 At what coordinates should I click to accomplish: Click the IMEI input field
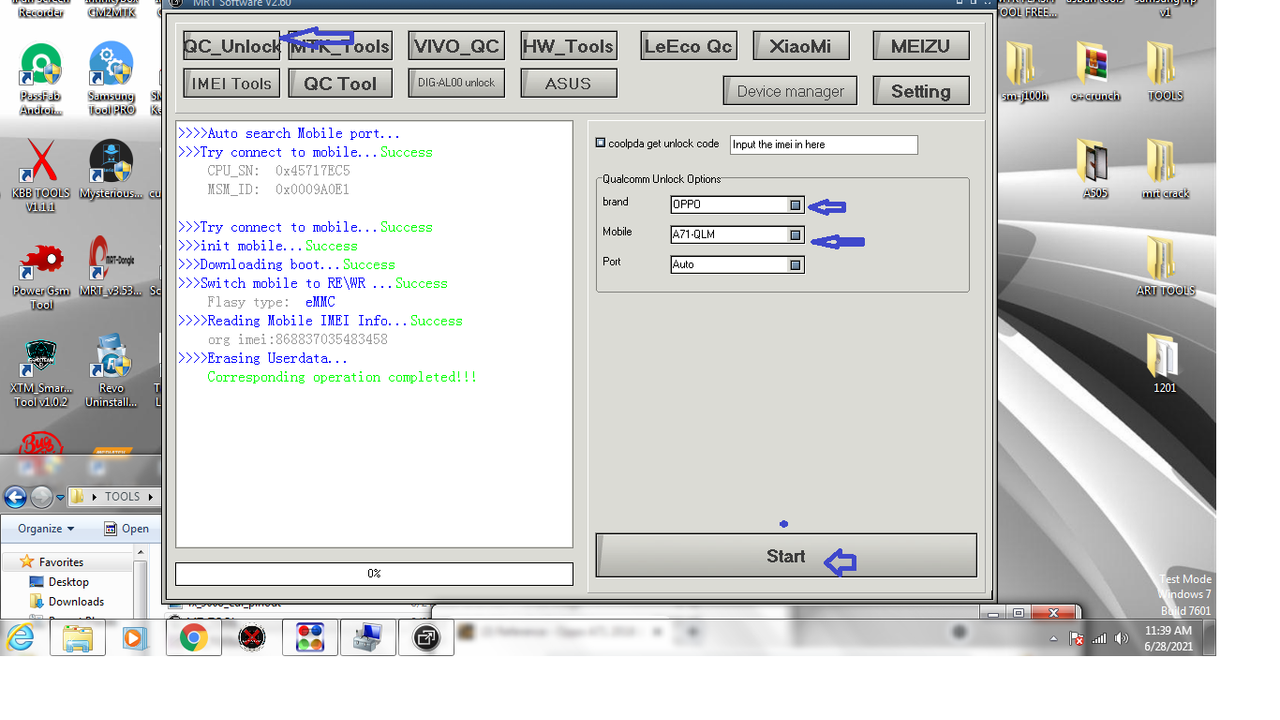coord(824,145)
